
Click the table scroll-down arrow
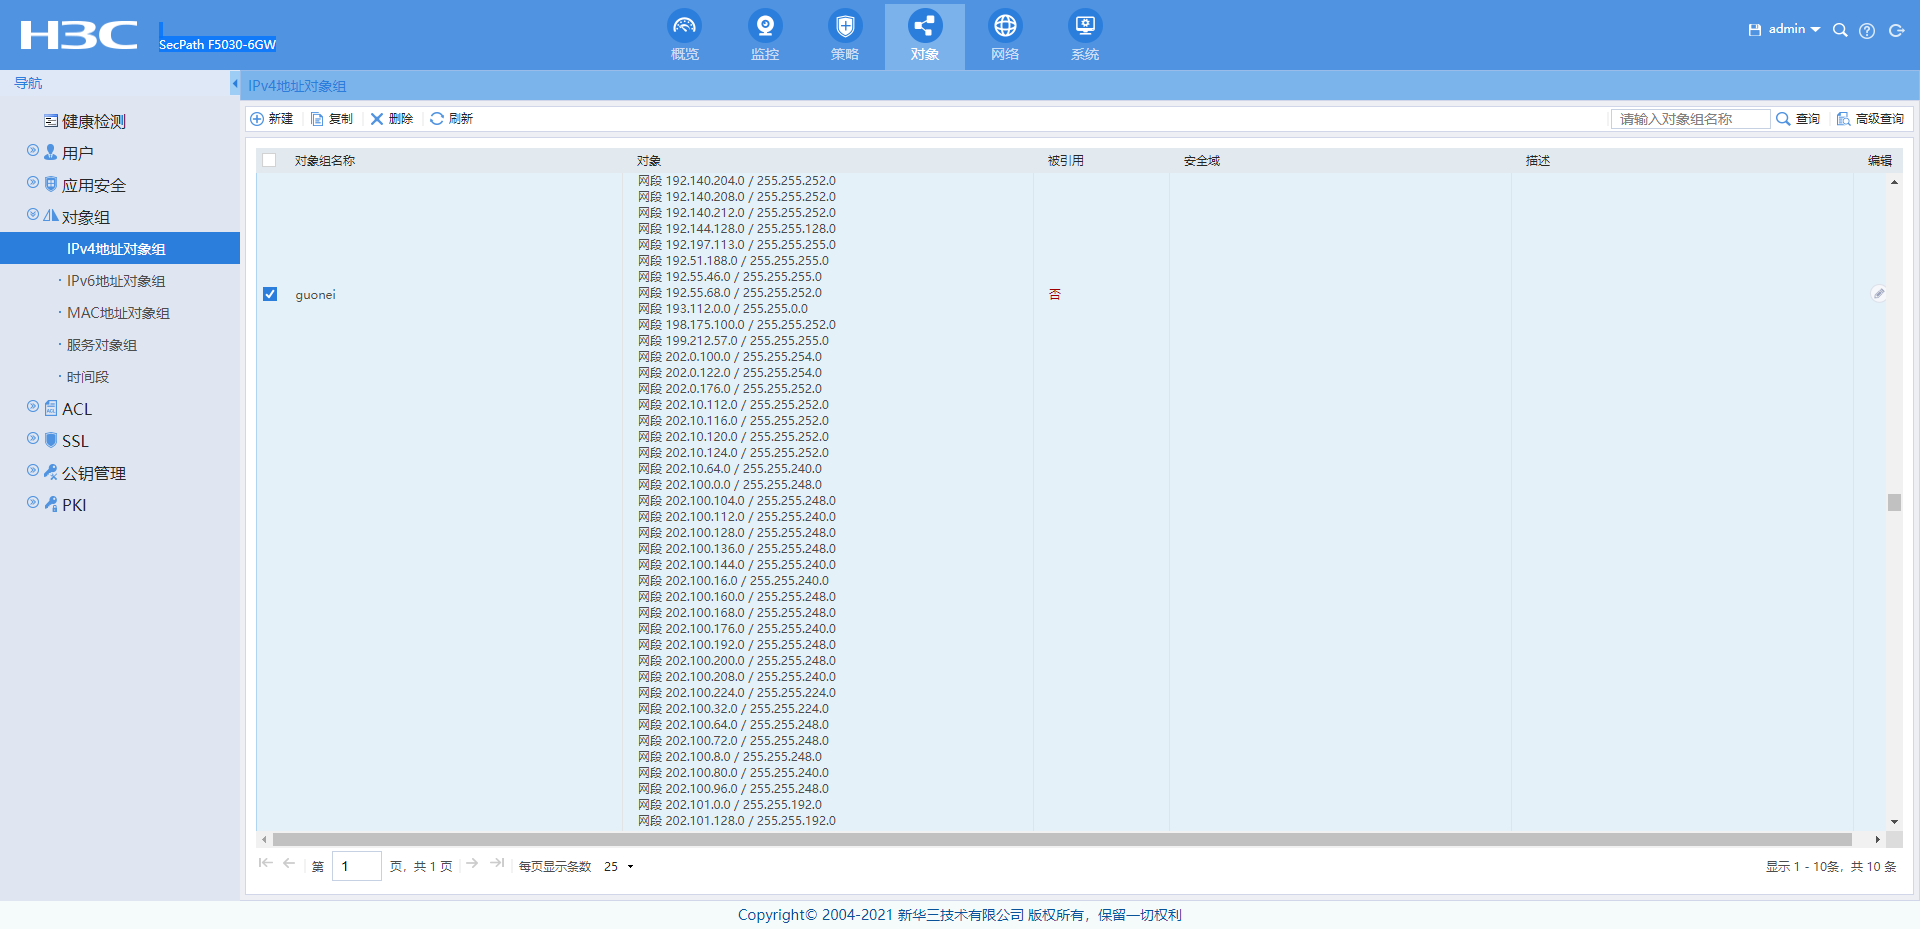(1894, 822)
